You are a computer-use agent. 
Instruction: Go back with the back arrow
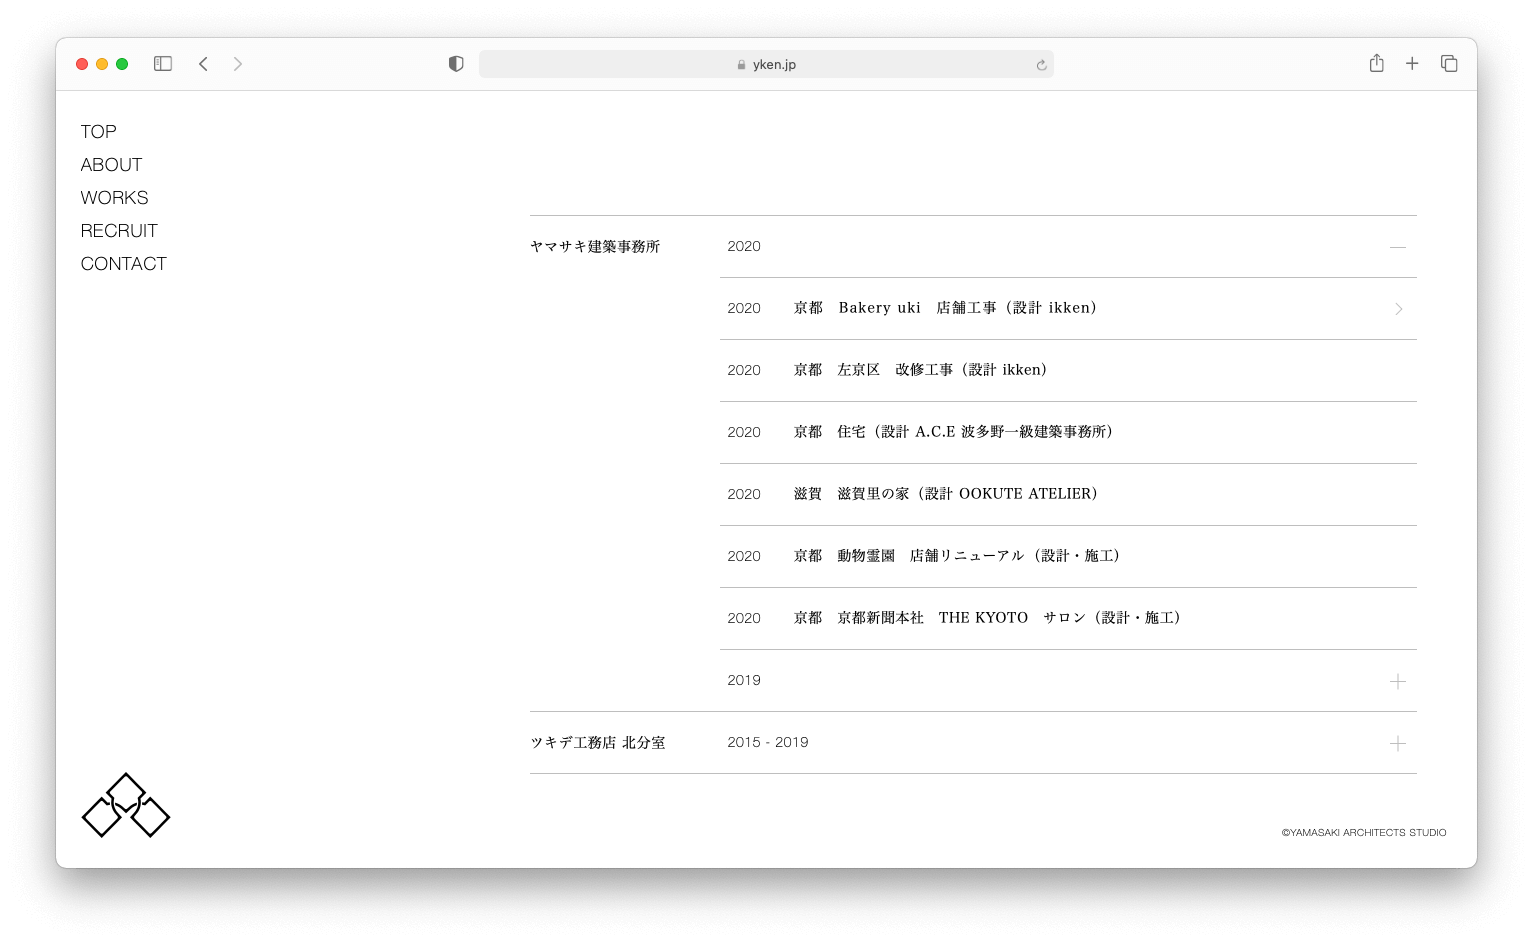click(x=203, y=64)
